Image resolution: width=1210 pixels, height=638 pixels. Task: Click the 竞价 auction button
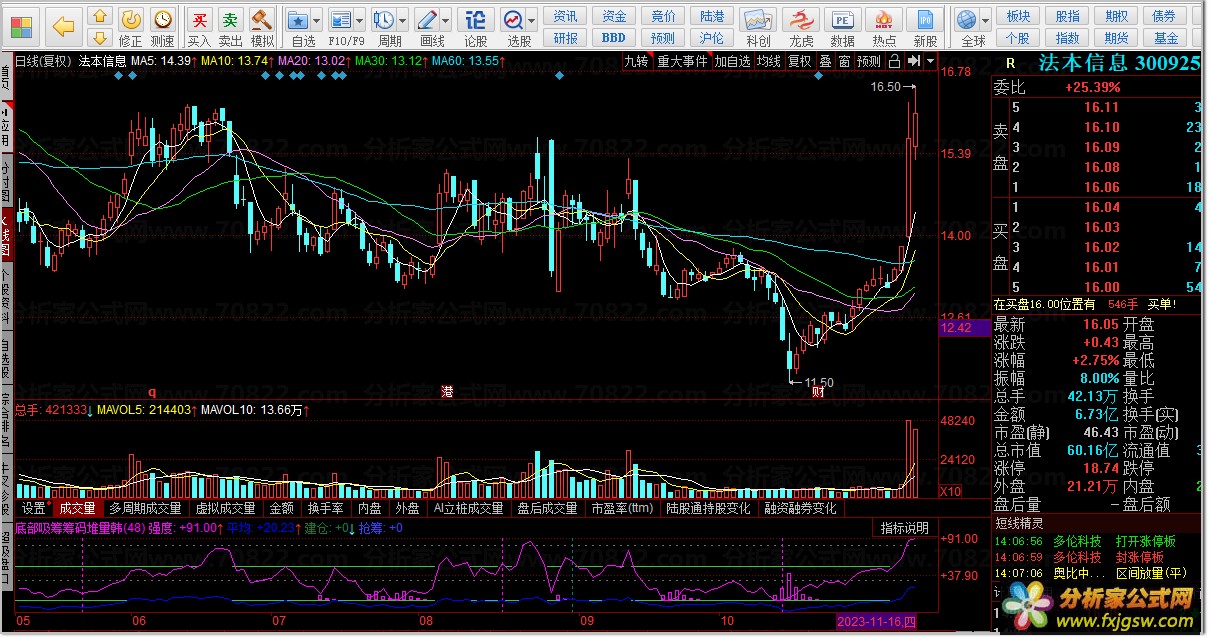click(x=663, y=16)
